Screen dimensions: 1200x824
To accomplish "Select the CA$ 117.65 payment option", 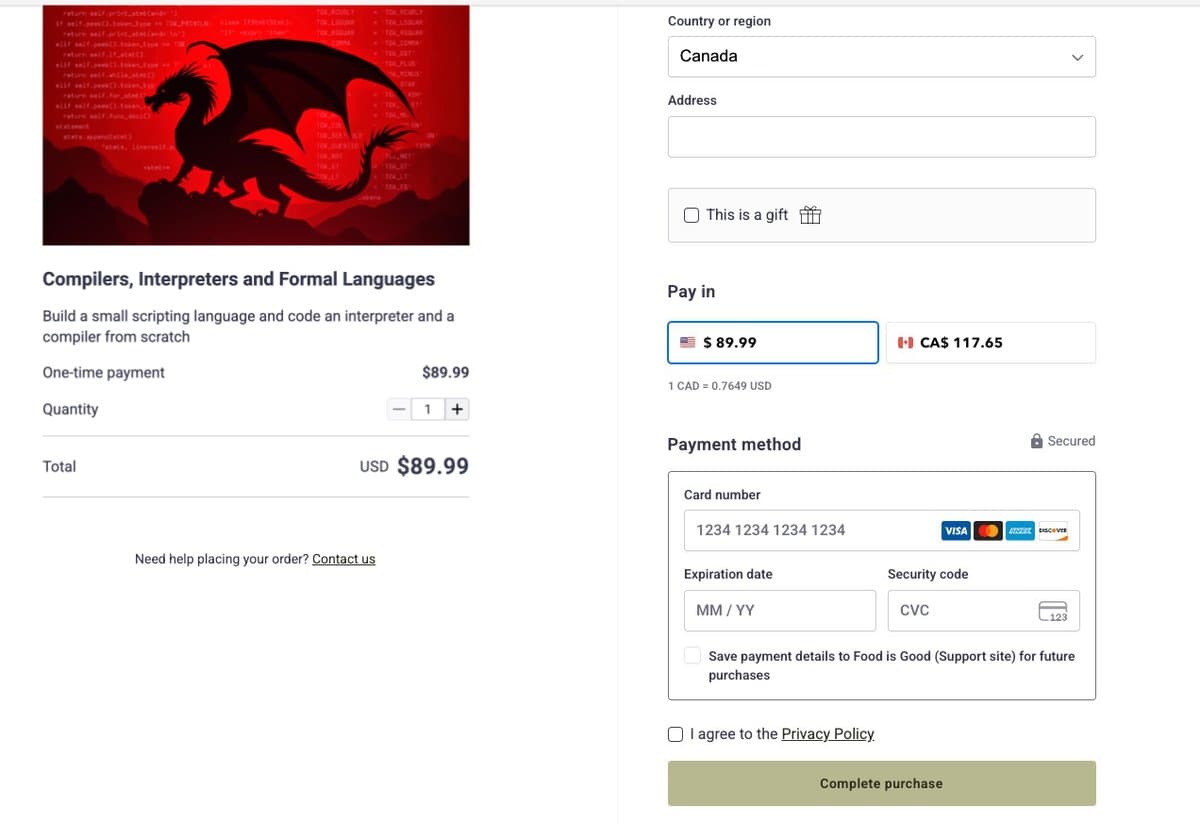I will pos(989,341).
